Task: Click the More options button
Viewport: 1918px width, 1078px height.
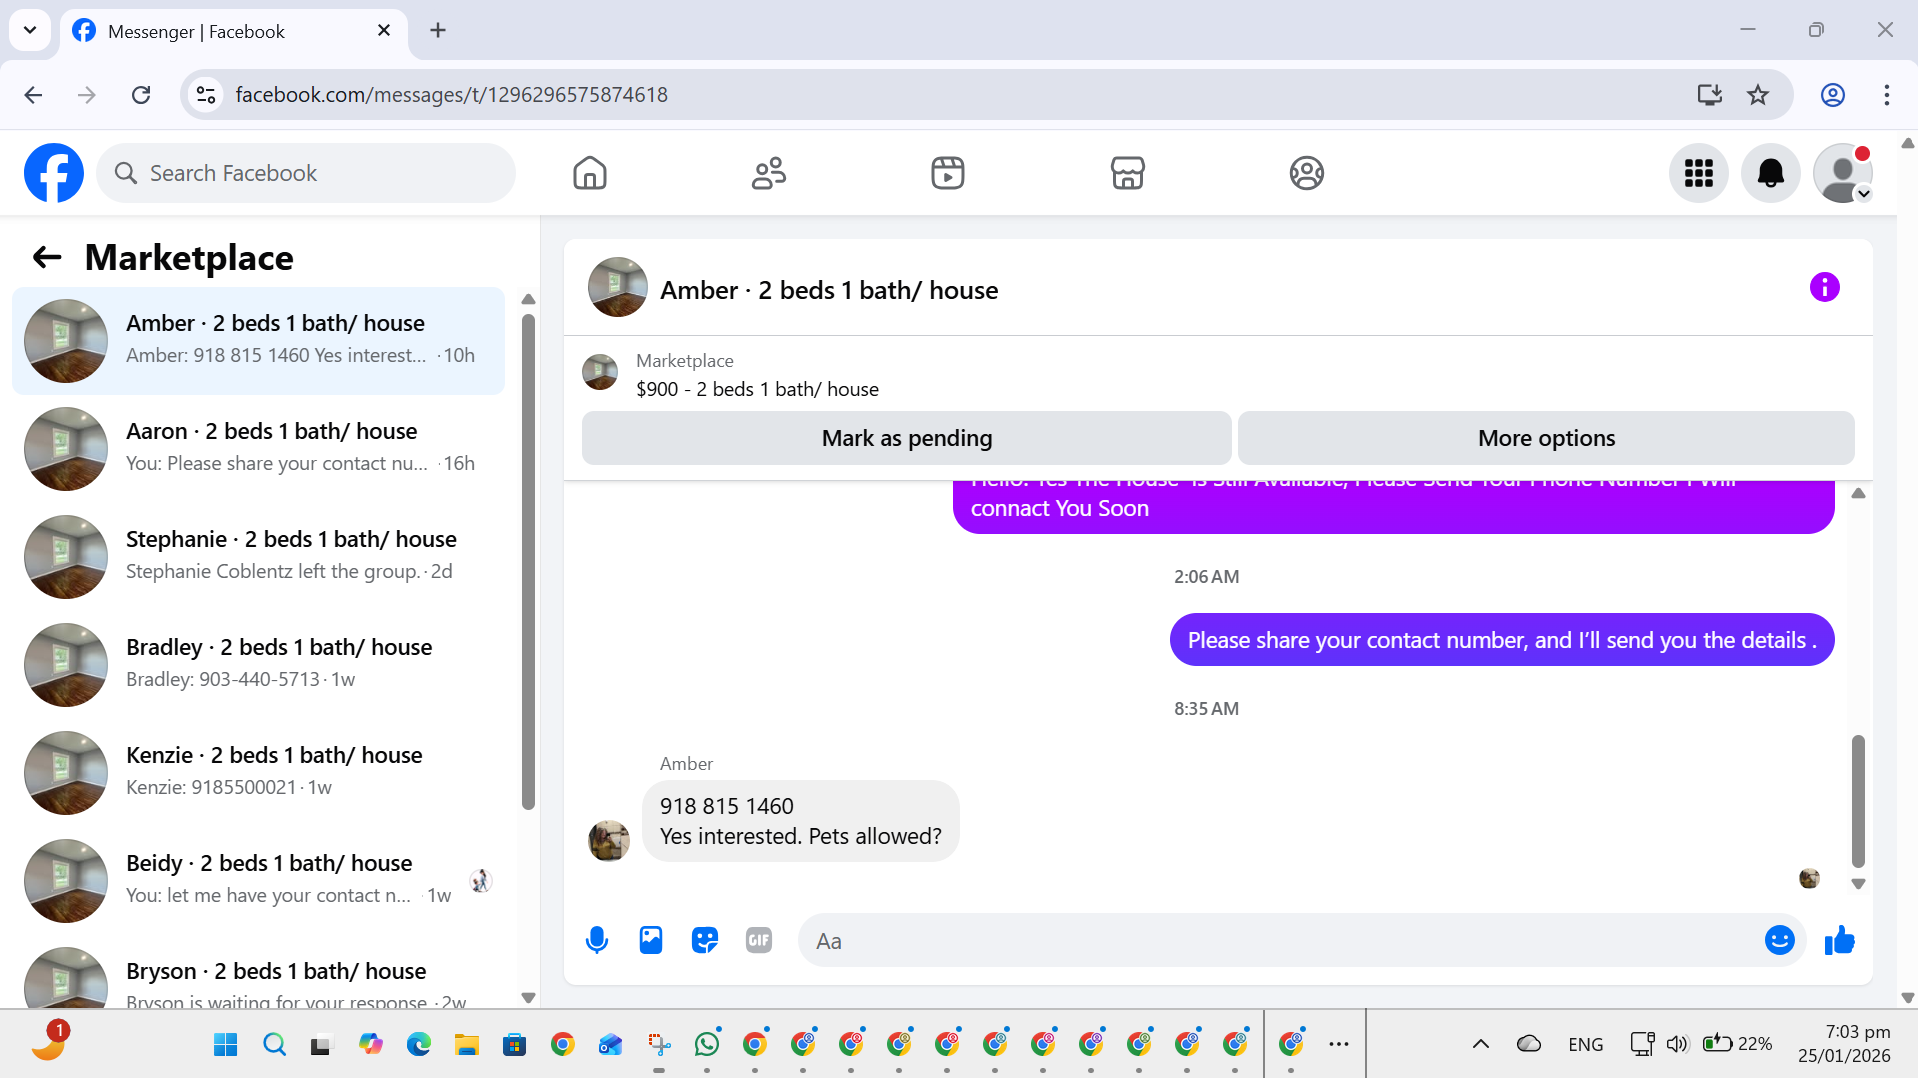Action: pyautogui.click(x=1546, y=438)
